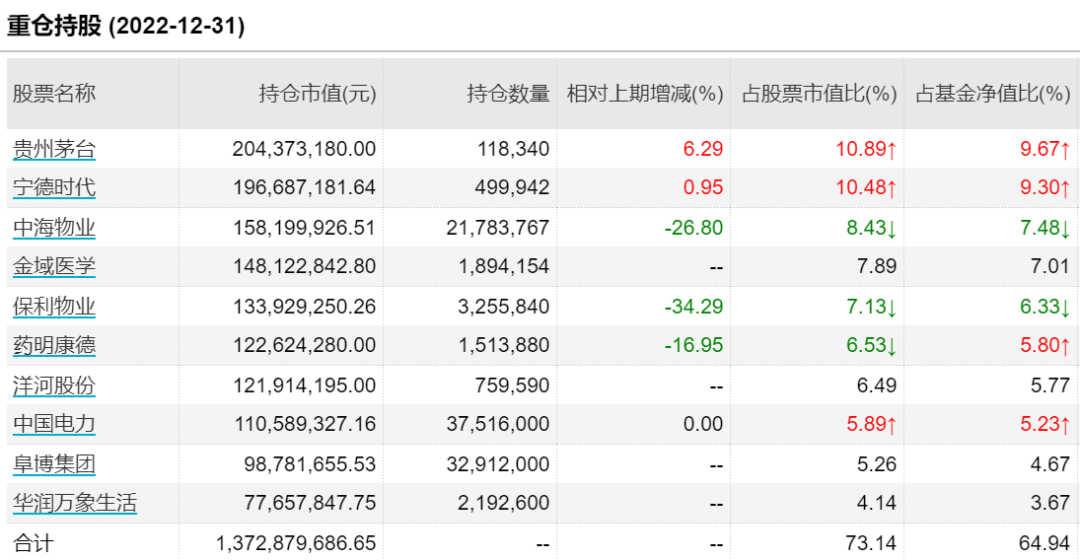The height and width of the screenshot is (560, 1080).
Task: Select holding quantity 21,783,767
Action: pyautogui.click(x=498, y=227)
